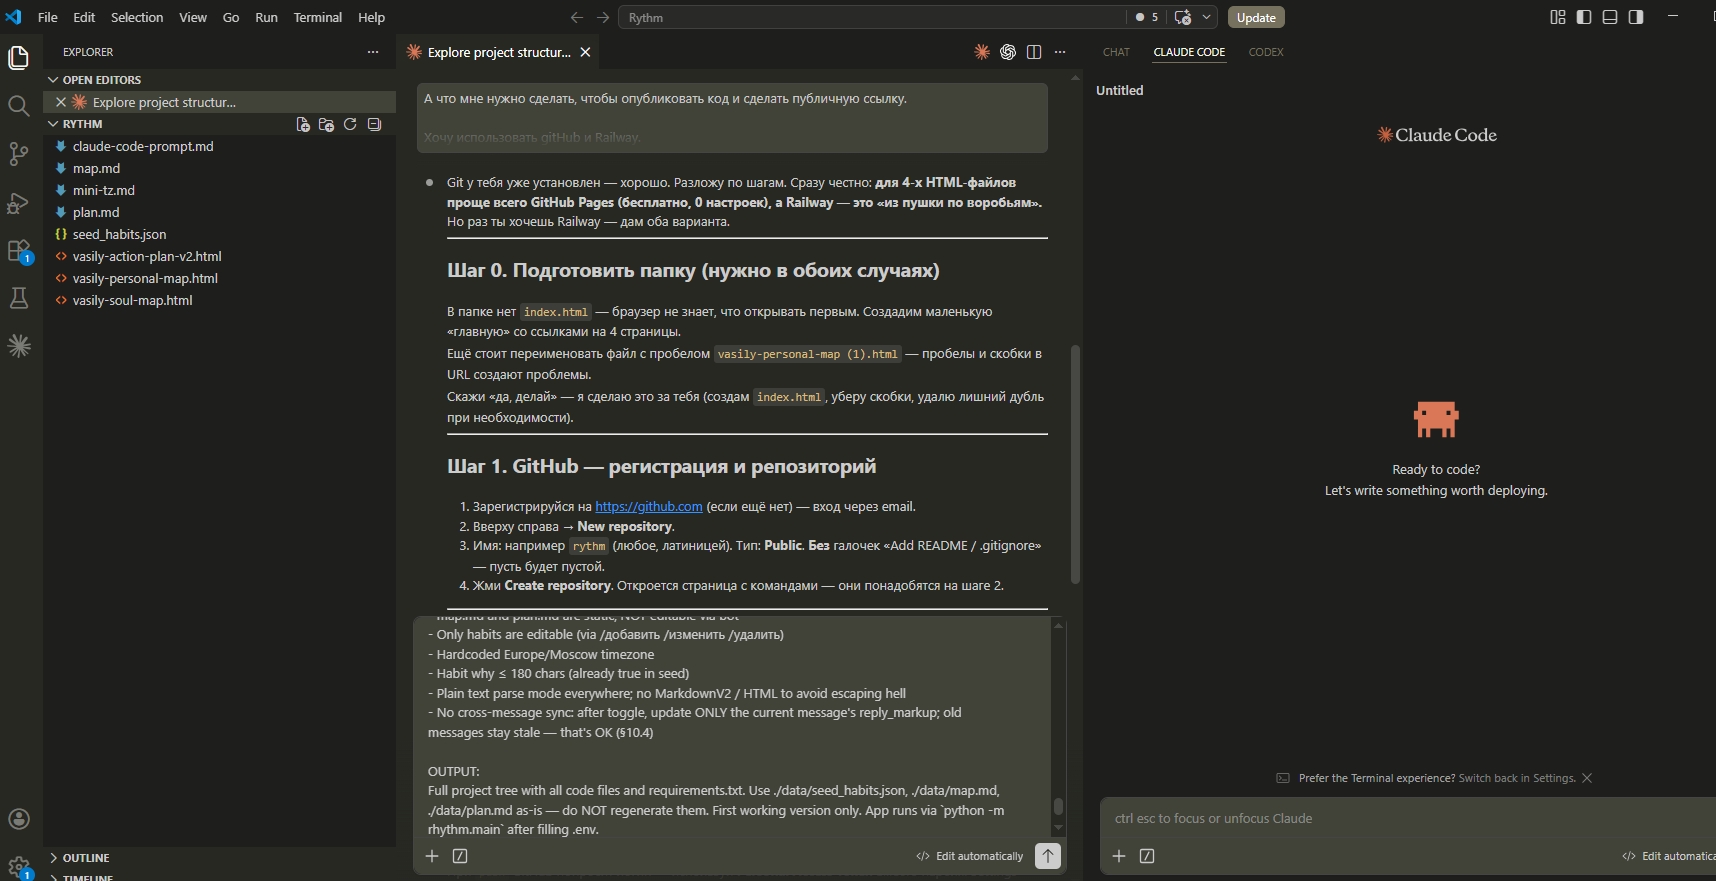Add attachment plus in side panel prompt
The height and width of the screenshot is (881, 1716).
pos(1119,856)
